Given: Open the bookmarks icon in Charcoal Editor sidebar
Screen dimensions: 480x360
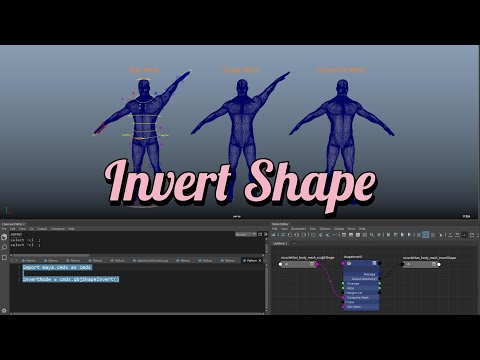Looking at the screenshot, I should (4, 258).
